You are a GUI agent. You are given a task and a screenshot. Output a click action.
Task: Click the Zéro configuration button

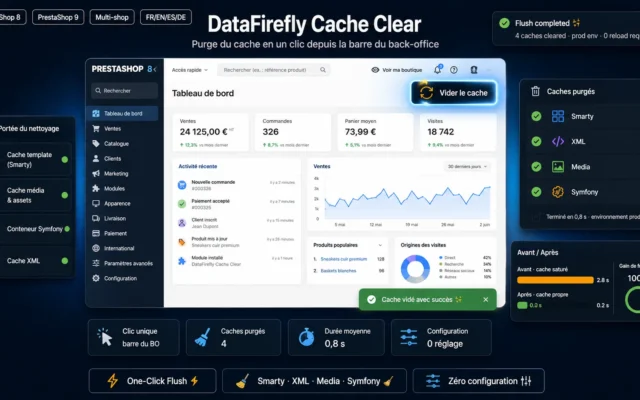pos(478,381)
